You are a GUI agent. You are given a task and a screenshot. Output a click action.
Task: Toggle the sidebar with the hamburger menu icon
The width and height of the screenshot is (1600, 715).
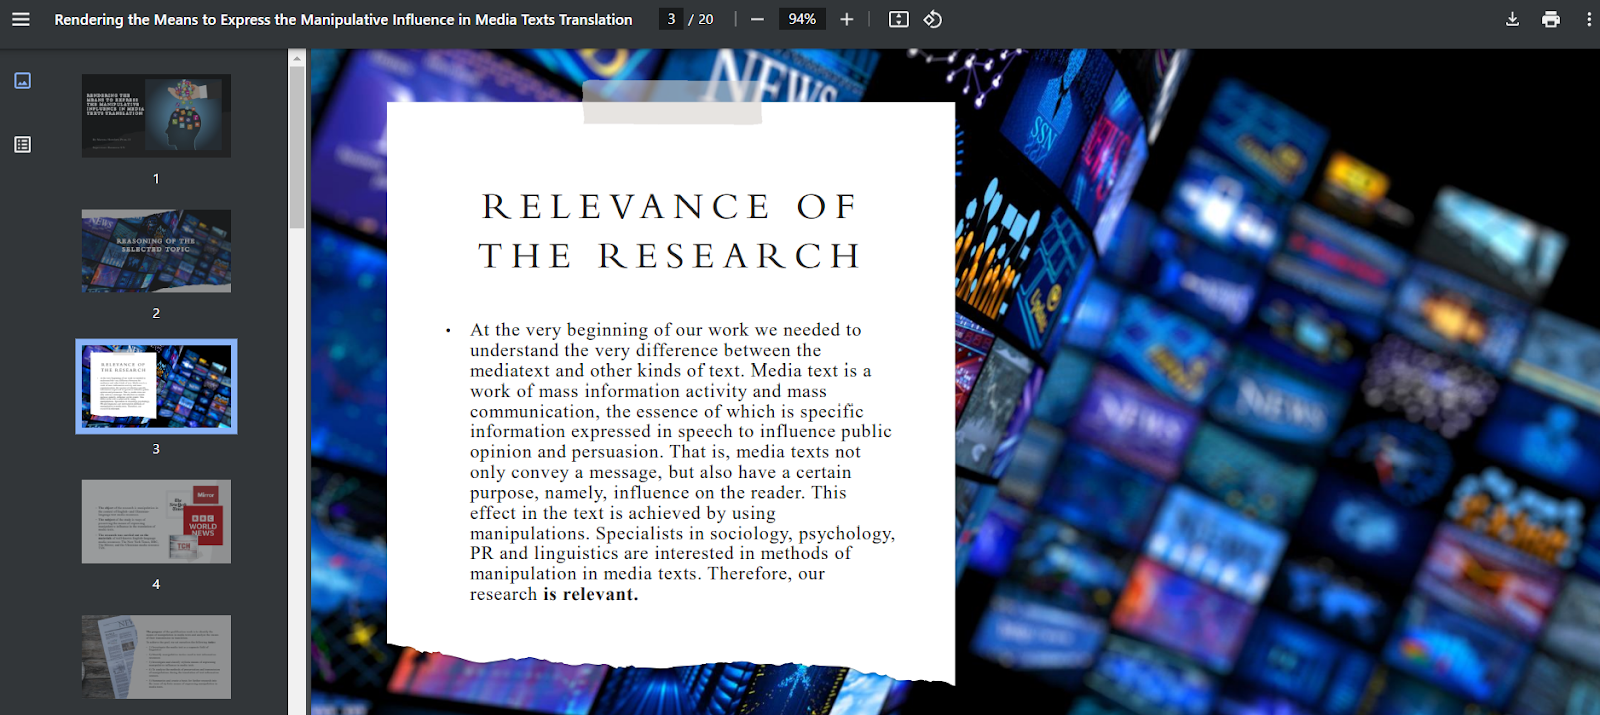coord(21,19)
